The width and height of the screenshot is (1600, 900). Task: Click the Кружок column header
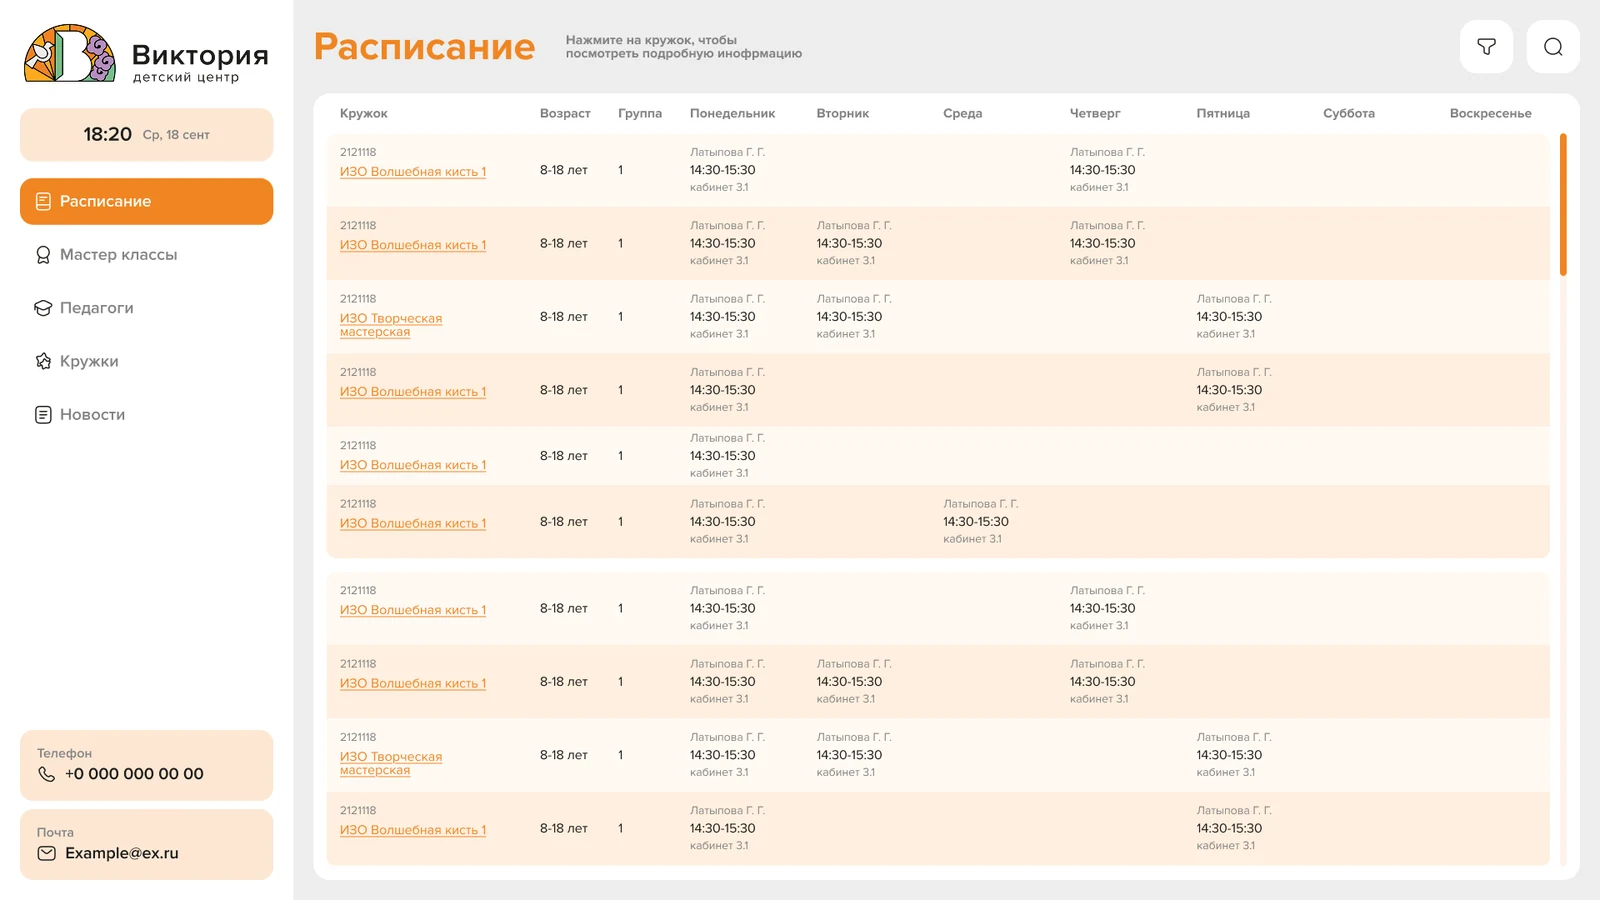coord(364,114)
